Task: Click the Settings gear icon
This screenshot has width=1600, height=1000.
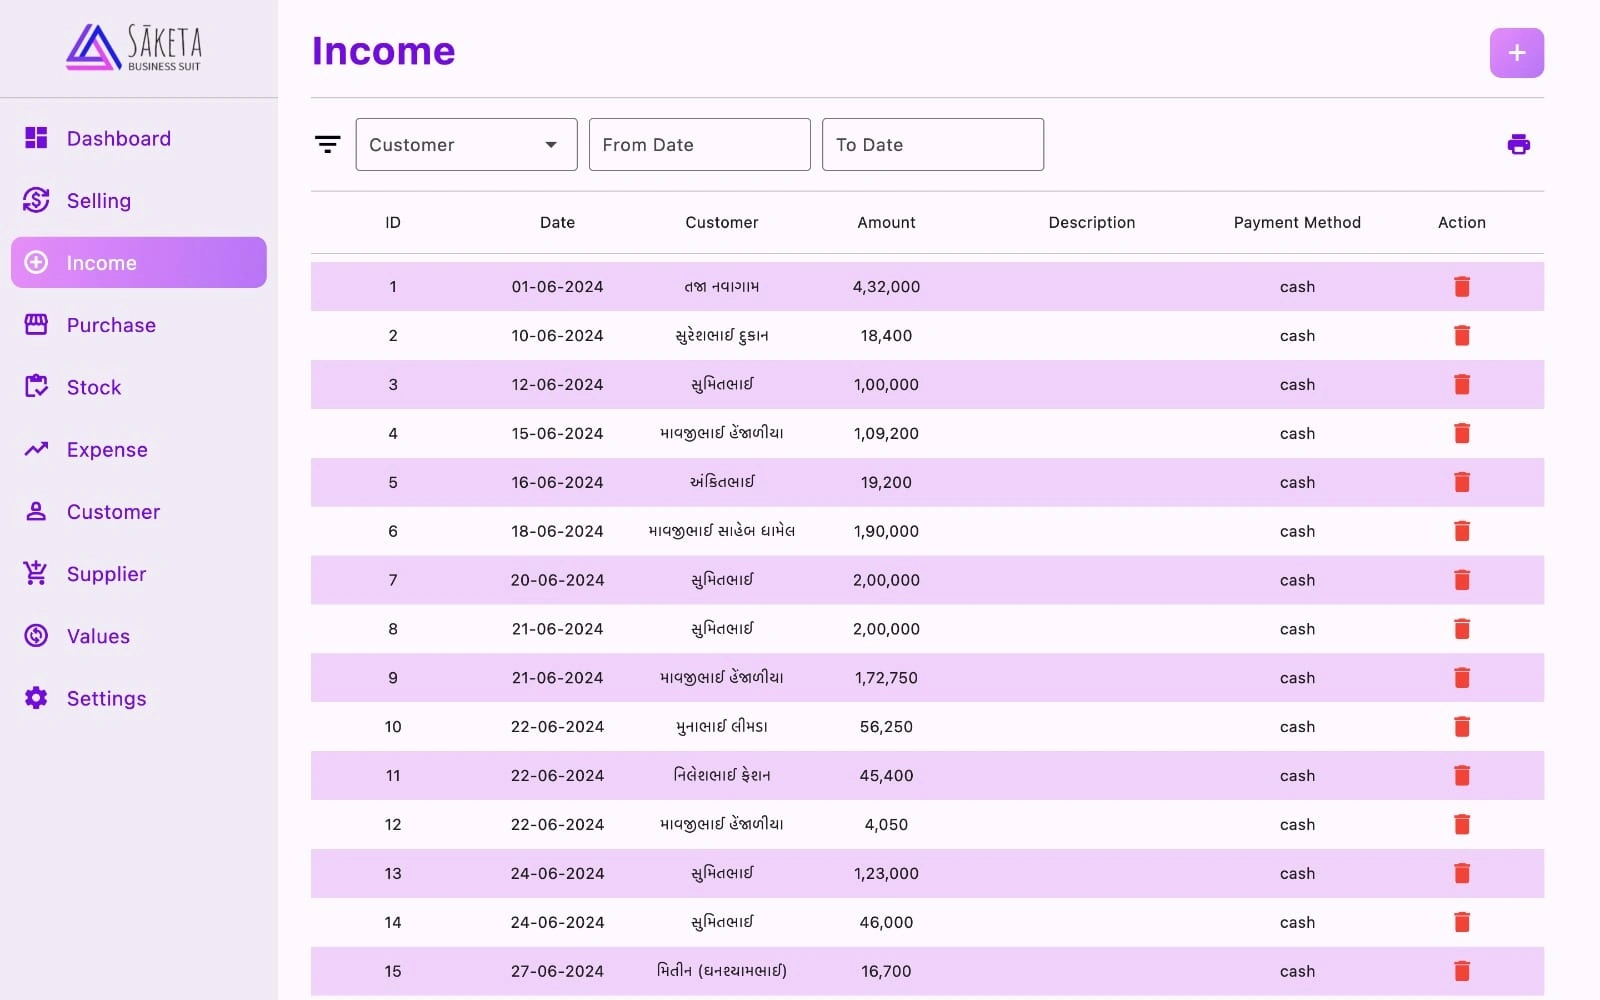Action: 36,697
